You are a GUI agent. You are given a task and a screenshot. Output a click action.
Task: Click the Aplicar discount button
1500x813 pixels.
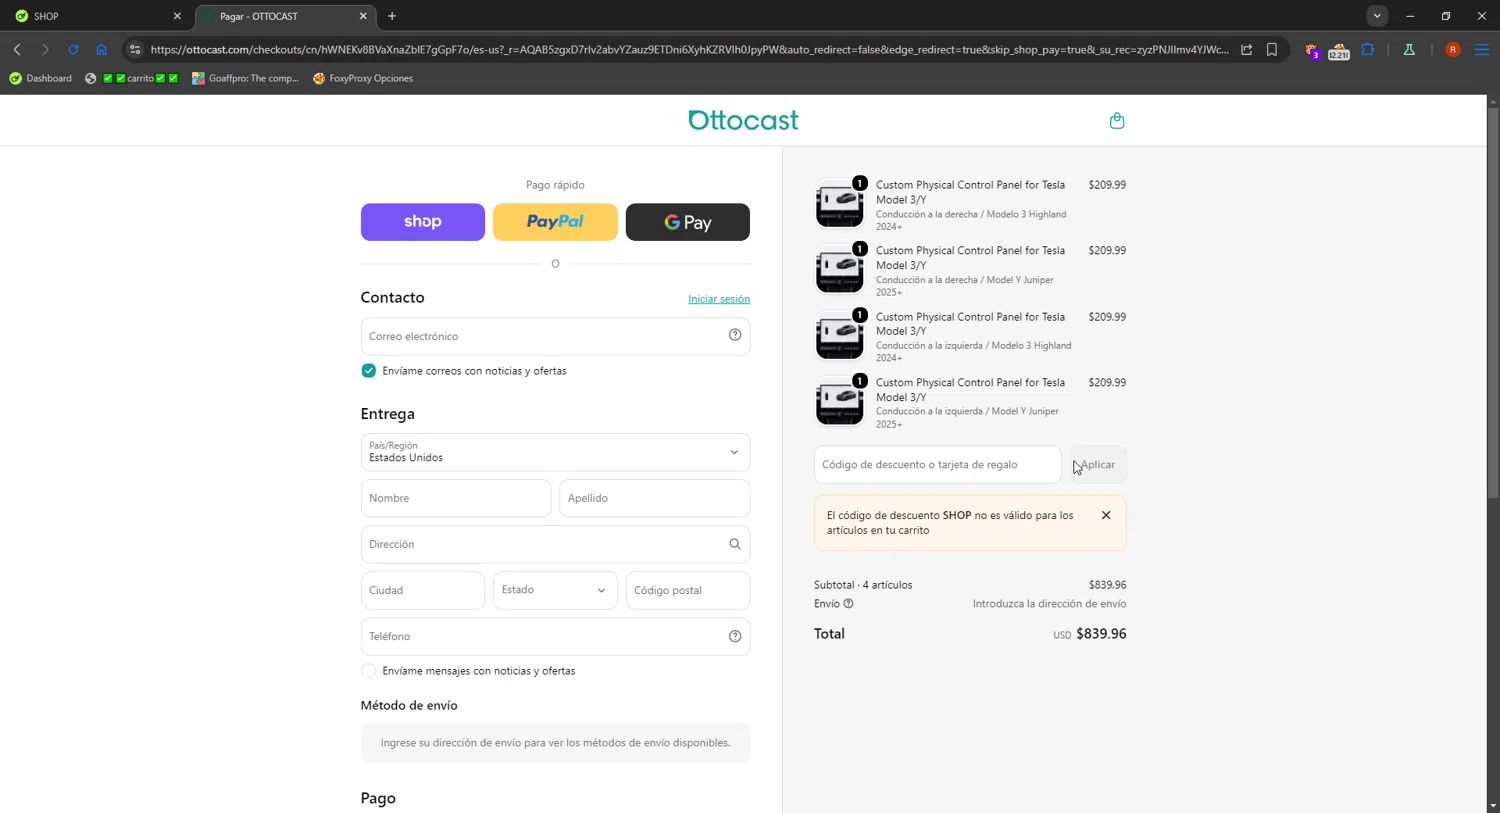1098,464
